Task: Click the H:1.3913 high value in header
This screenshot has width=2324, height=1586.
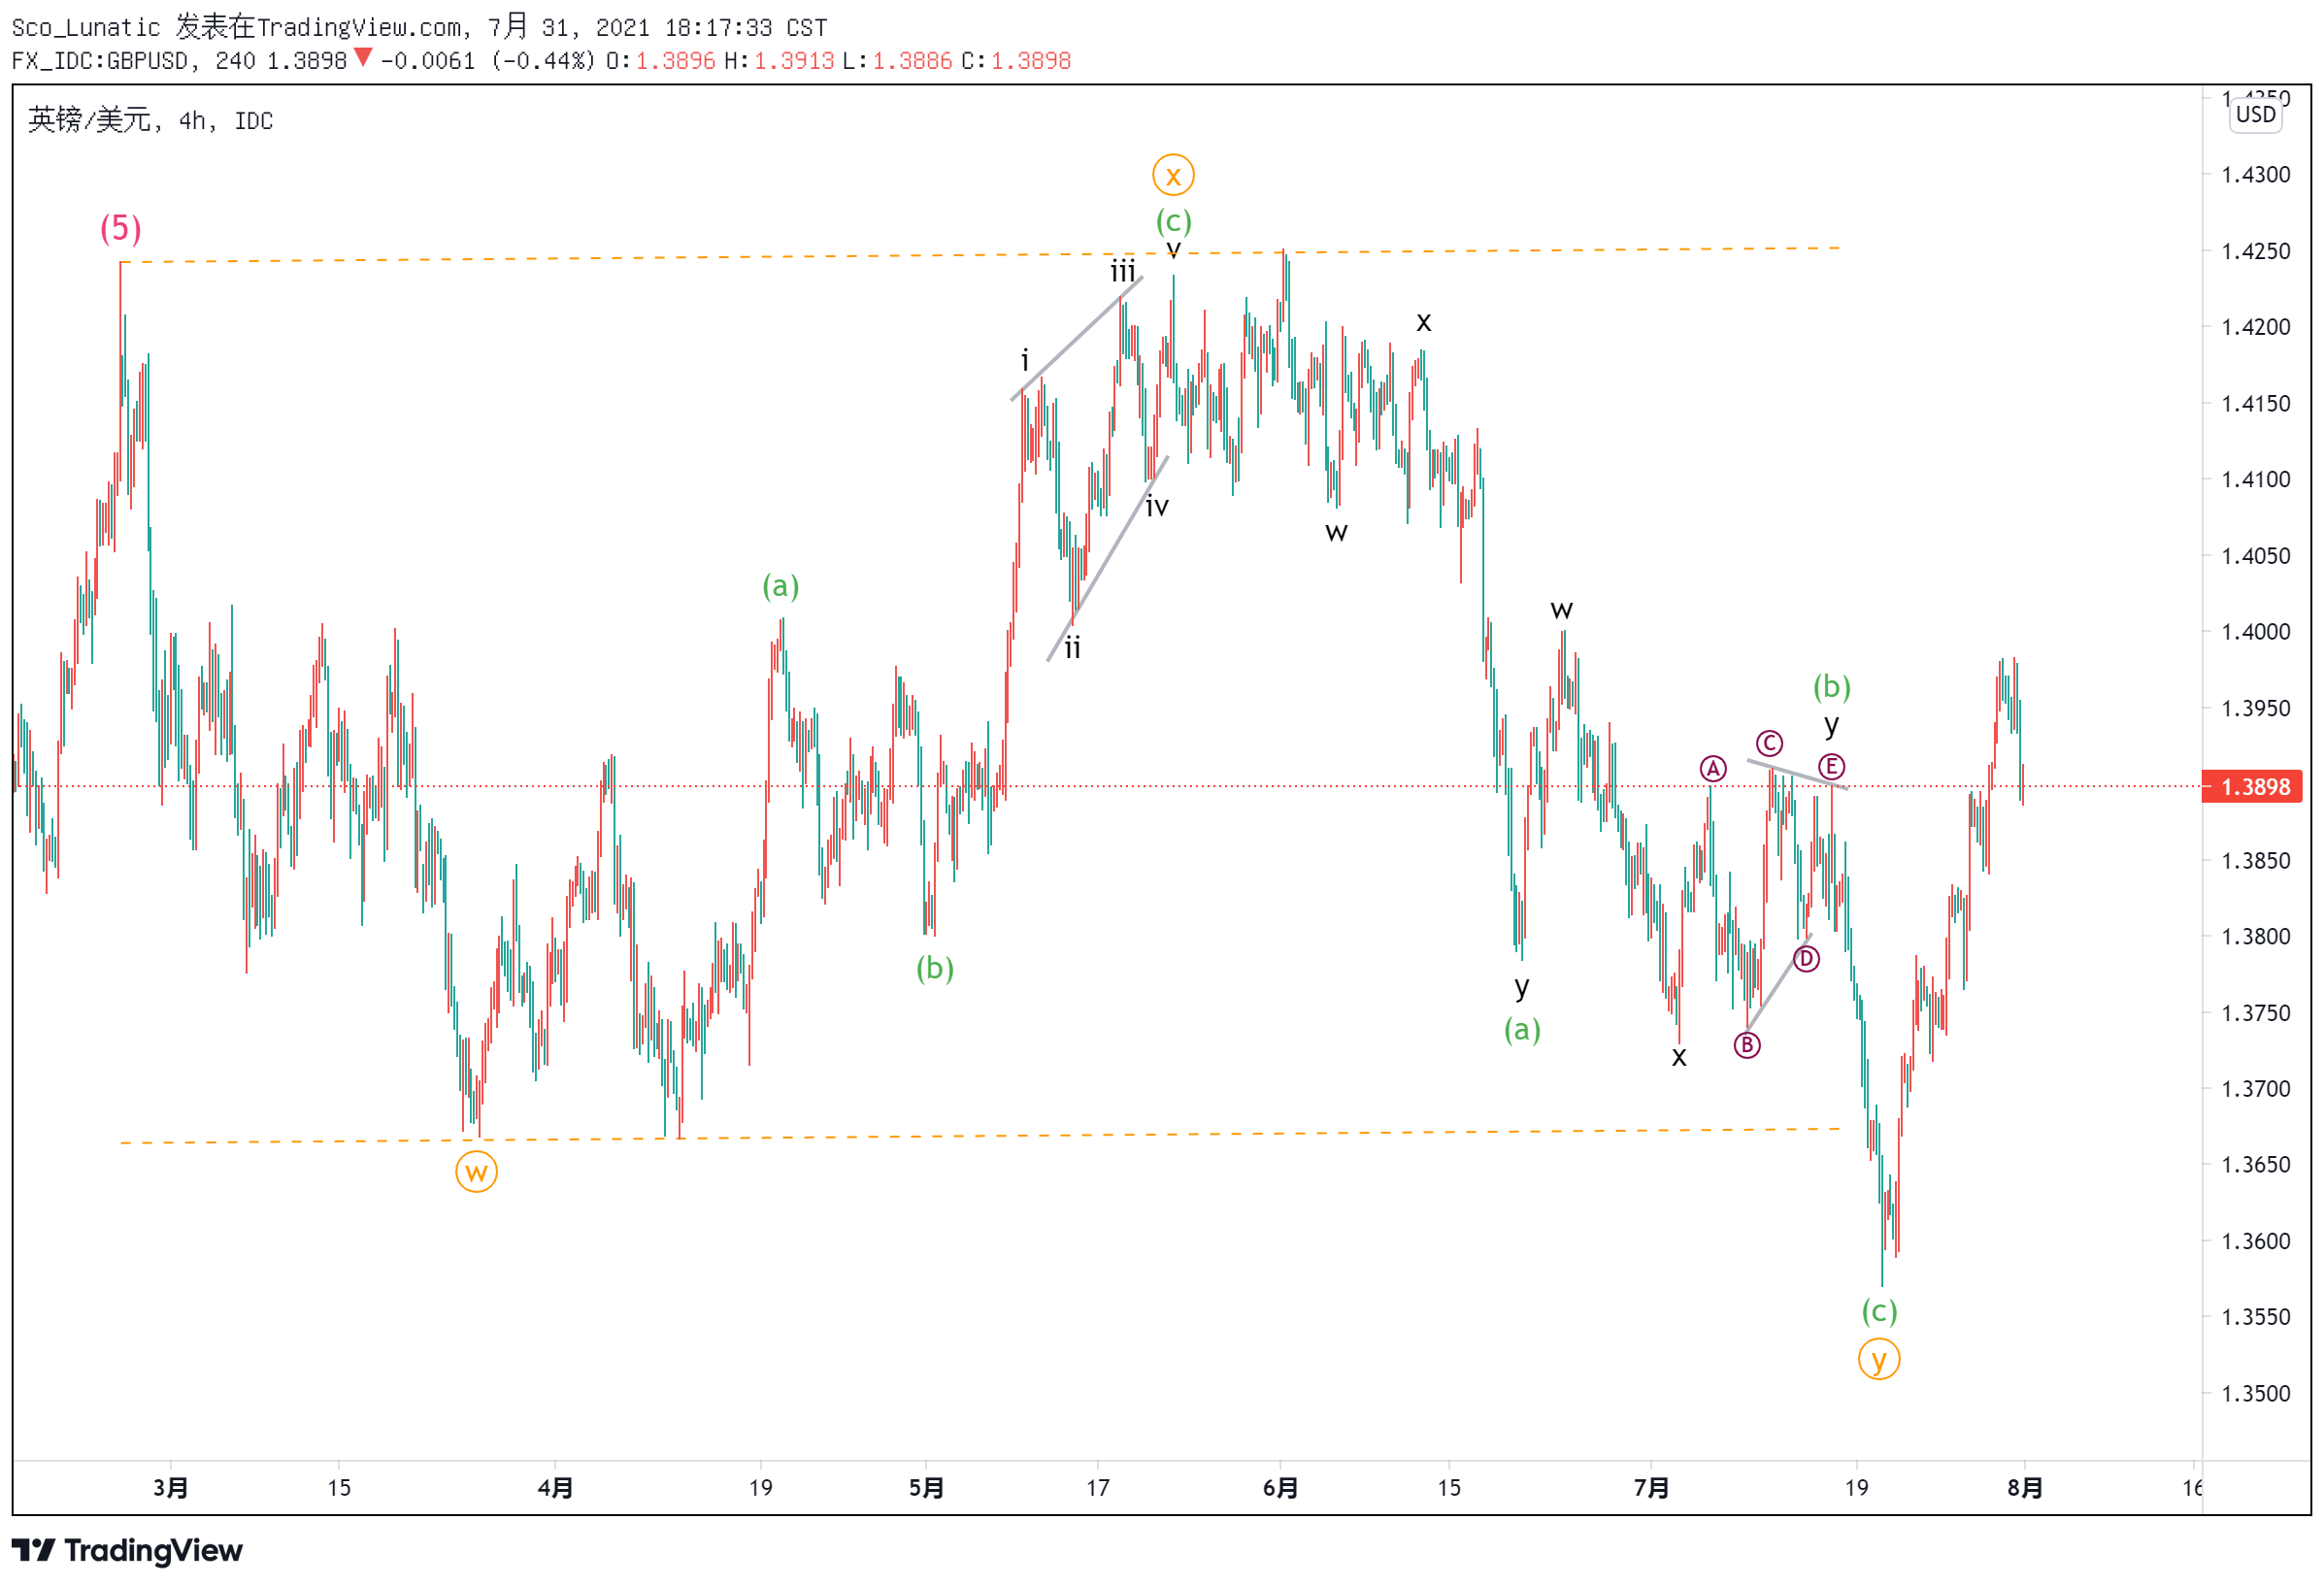Action: coord(779,61)
